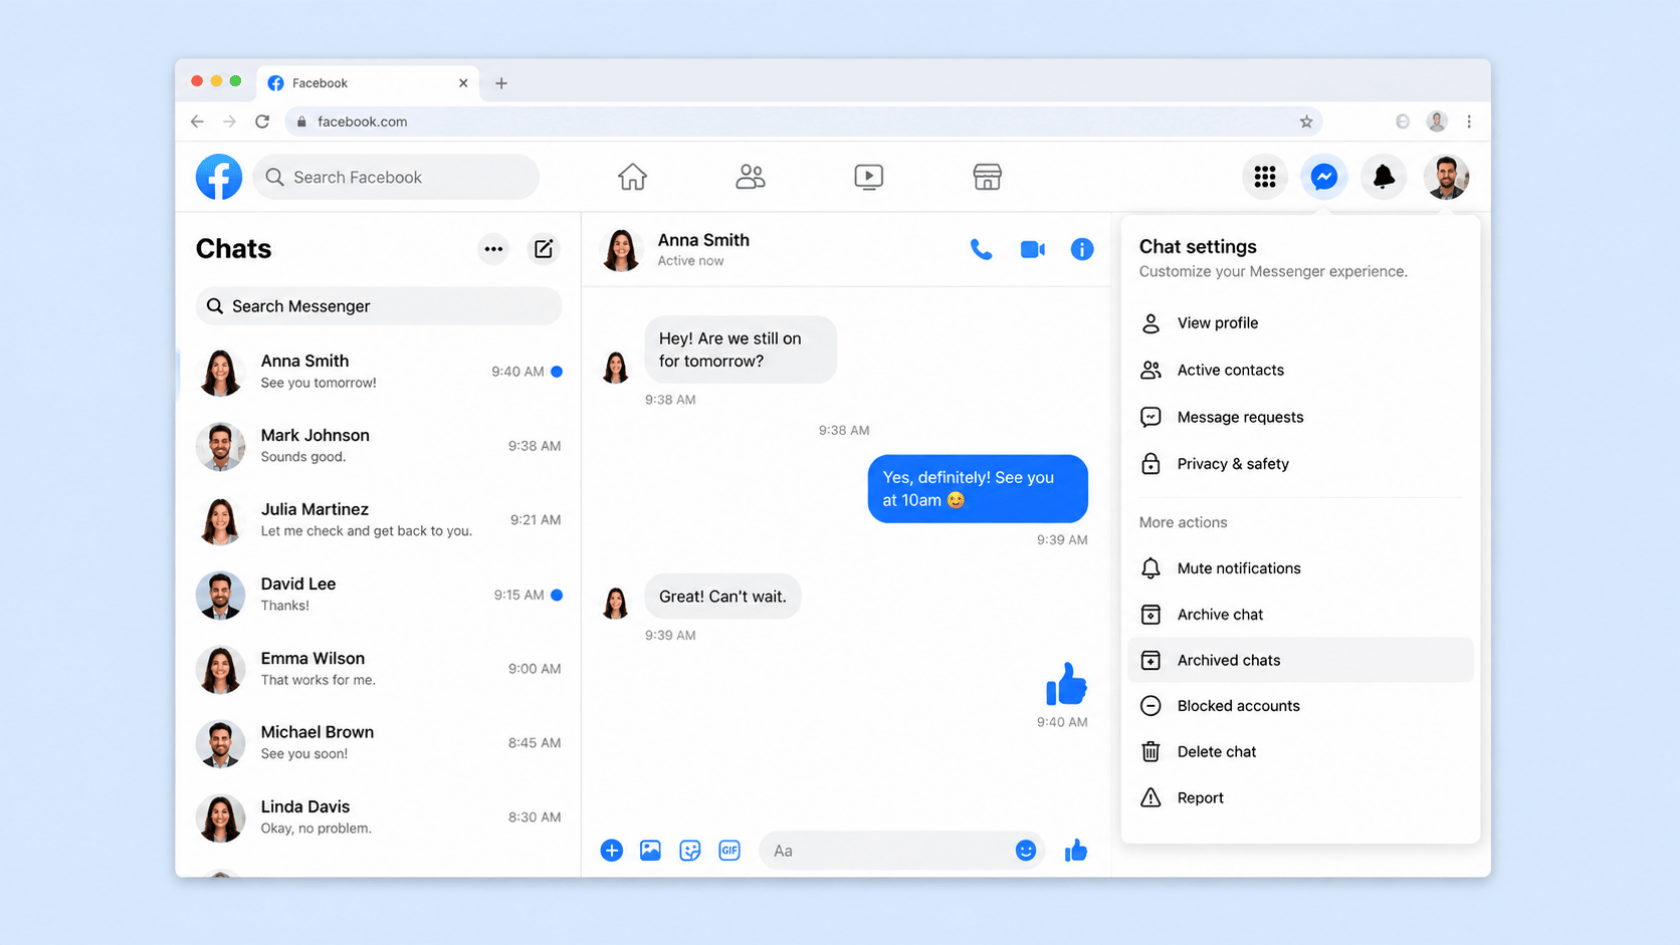Open the Anna Smith conversation in chat list
Viewport: 1680px width, 945px height.
[378, 371]
